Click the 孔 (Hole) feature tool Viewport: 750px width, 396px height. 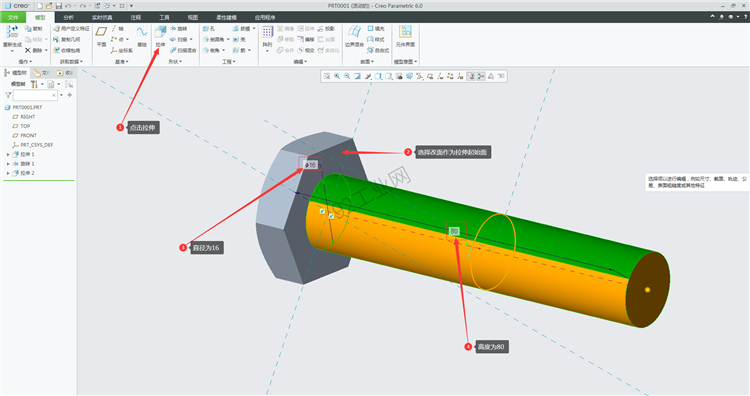point(209,29)
